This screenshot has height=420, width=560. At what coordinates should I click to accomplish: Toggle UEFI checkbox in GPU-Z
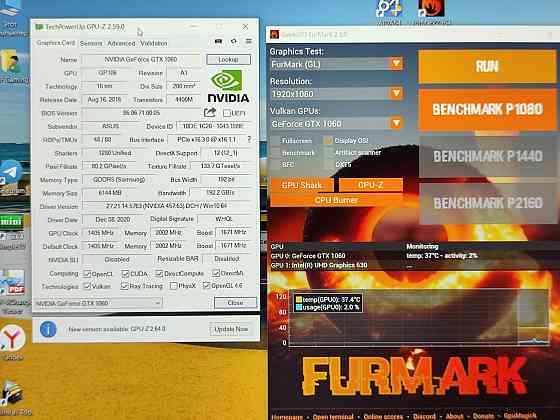click(x=226, y=113)
